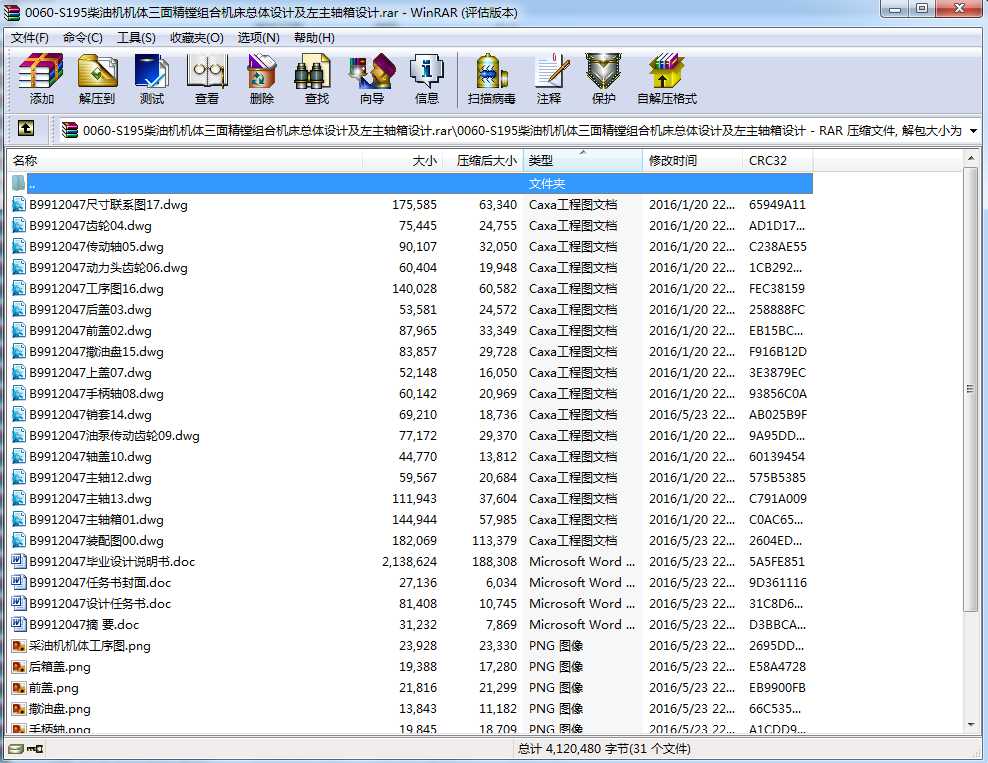Select file 采油机机体工序图.png
Screen dimensions: 988x763
click(89, 645)
